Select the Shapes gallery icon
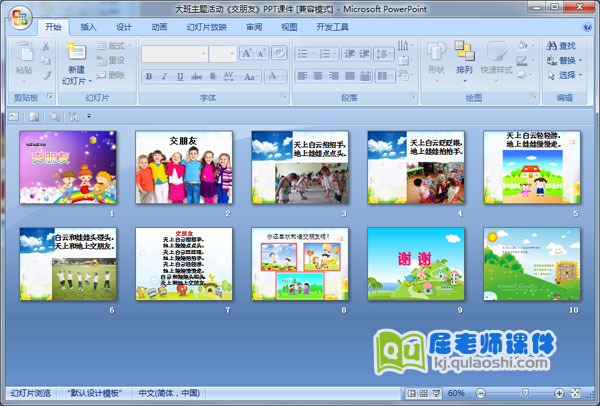 pyautogui.click(x=437, y=51)
